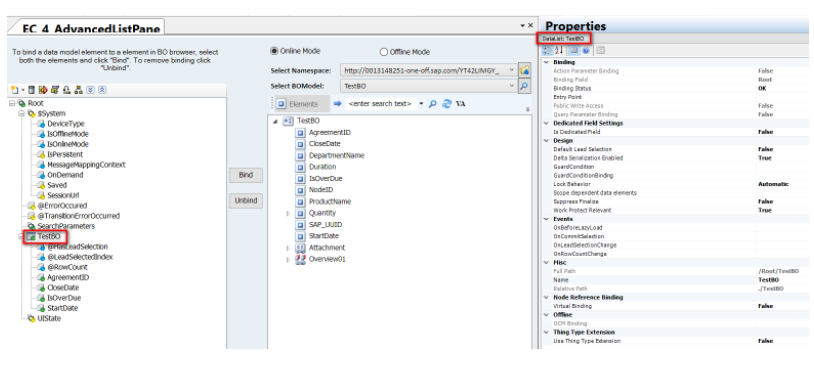Open the search text history dropdown arrow
This screenshot has height=371, width=814.
(421, 104)
